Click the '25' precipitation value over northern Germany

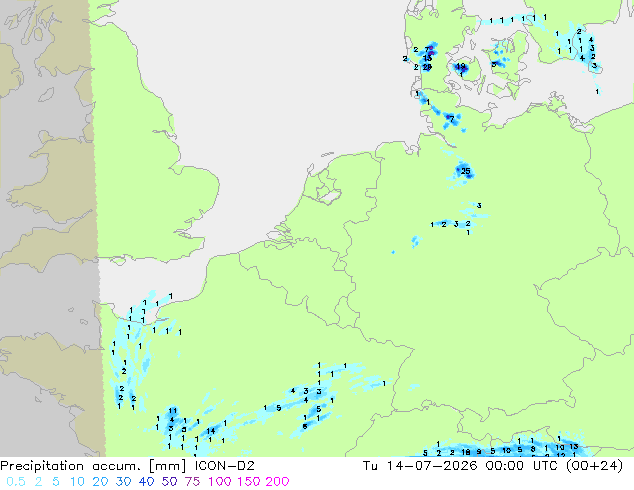(466, 171)
